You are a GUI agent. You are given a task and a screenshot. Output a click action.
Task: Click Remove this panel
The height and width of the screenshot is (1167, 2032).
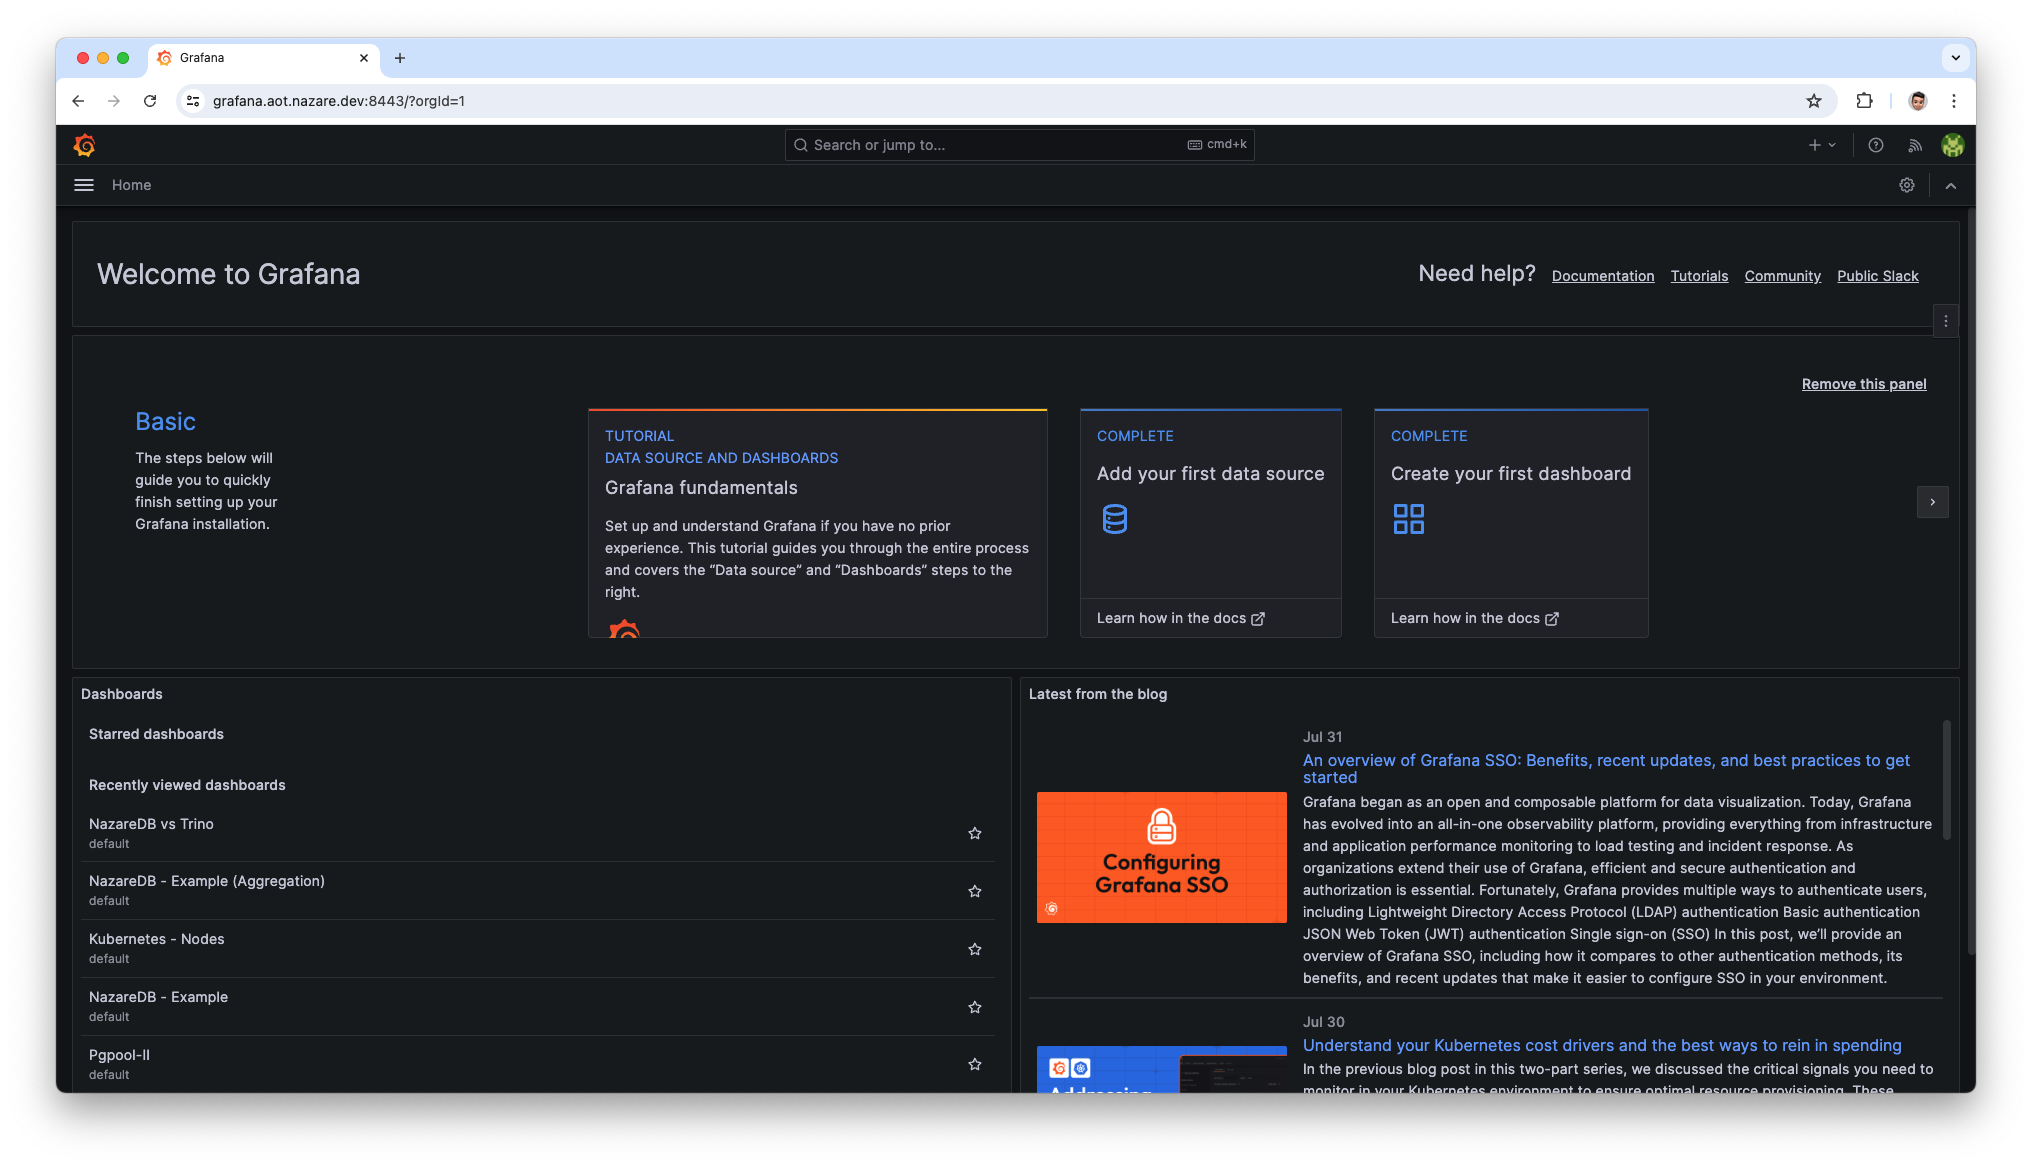pos(1864,384)
